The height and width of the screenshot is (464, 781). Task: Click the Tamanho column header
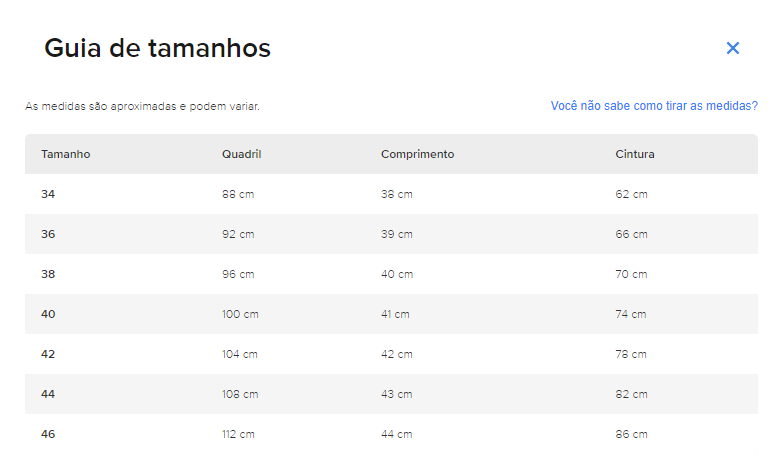(66, 154)
